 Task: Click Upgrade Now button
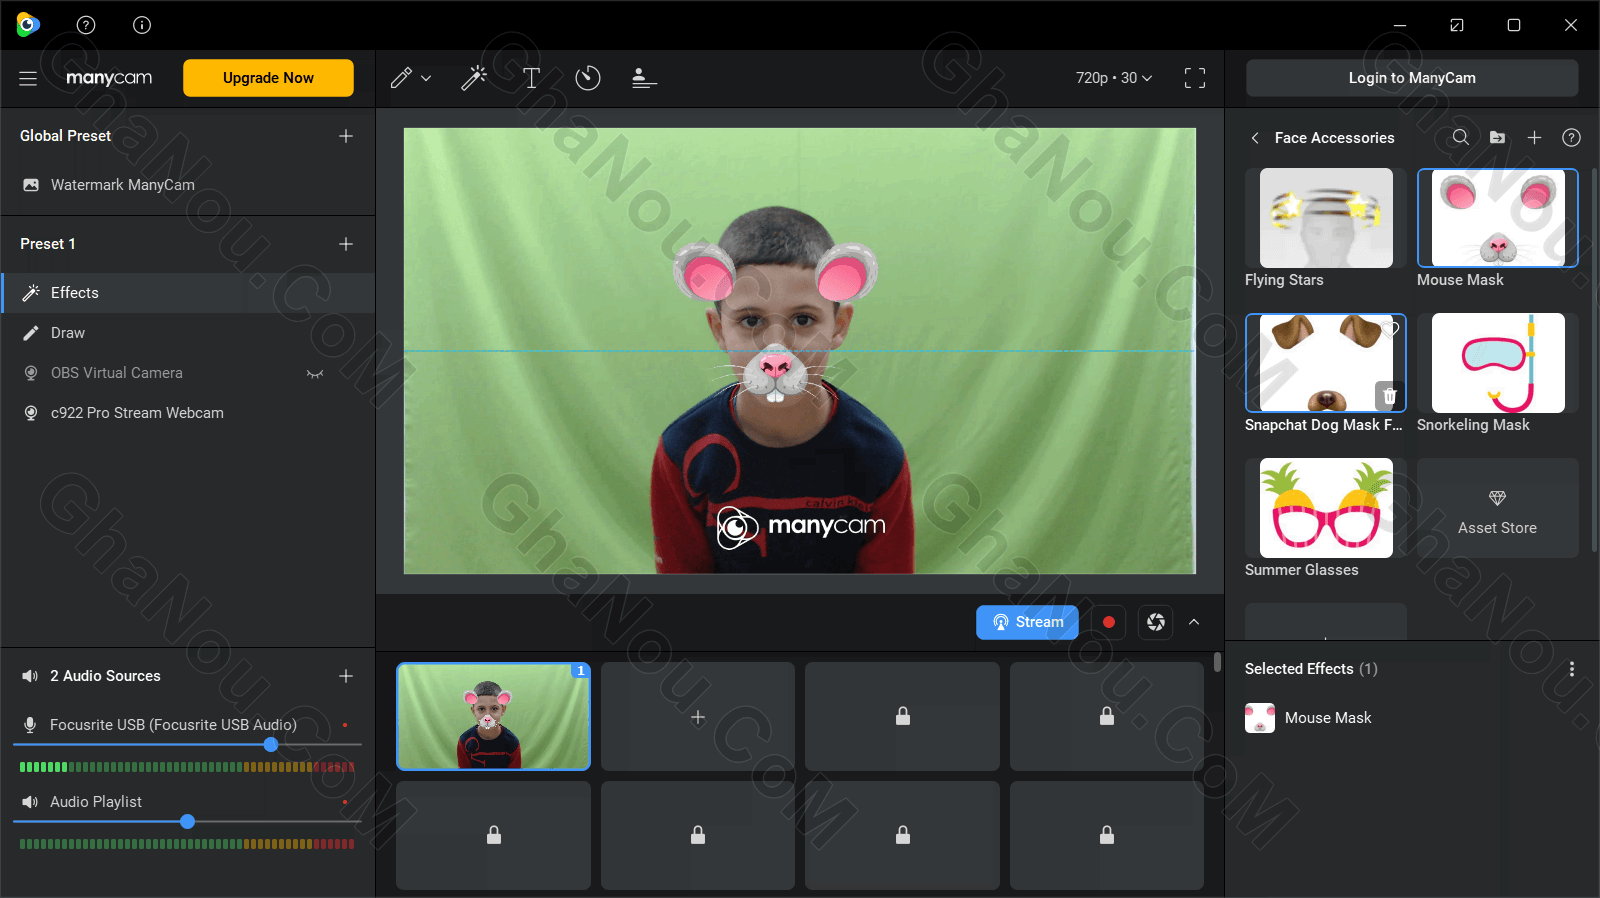pyautogui.click(x=268, y=78)
